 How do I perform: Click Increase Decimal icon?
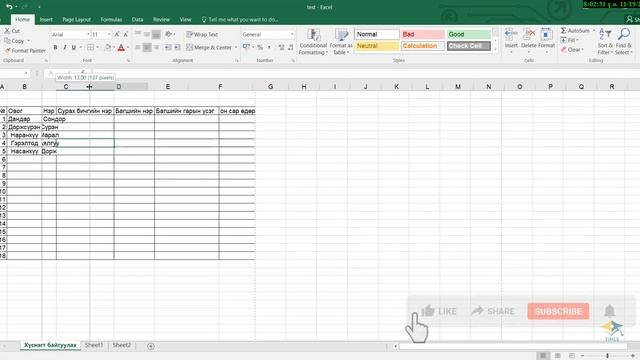tap(281, 47)
